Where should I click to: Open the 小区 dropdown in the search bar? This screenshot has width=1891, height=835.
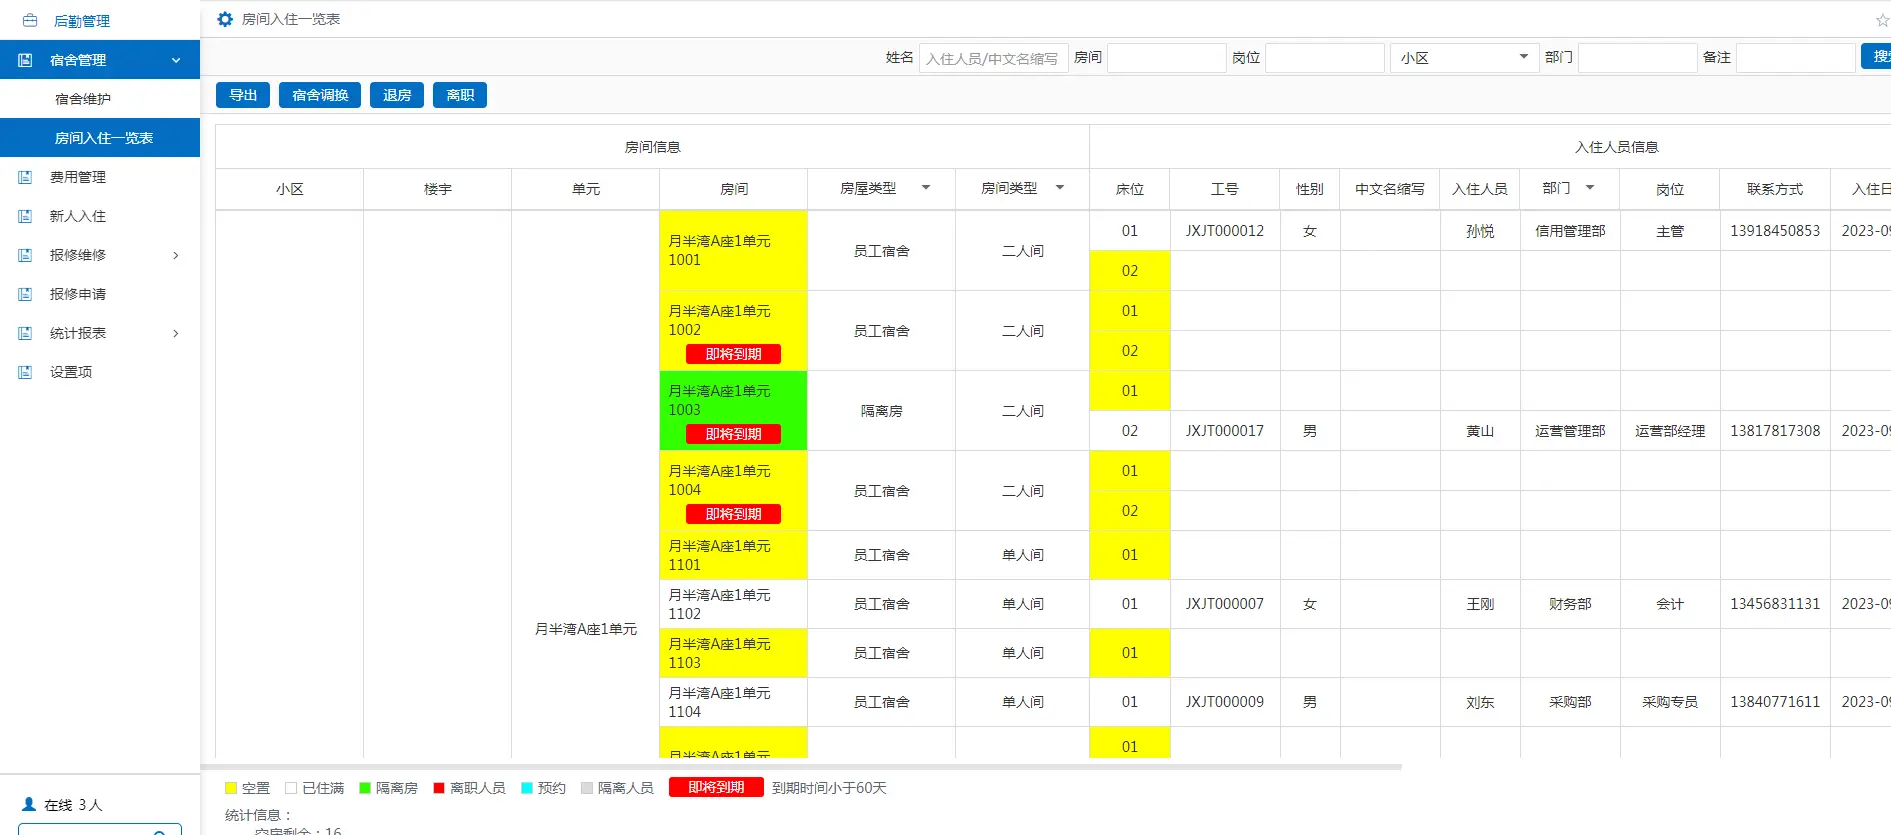tap(1463, 58)
